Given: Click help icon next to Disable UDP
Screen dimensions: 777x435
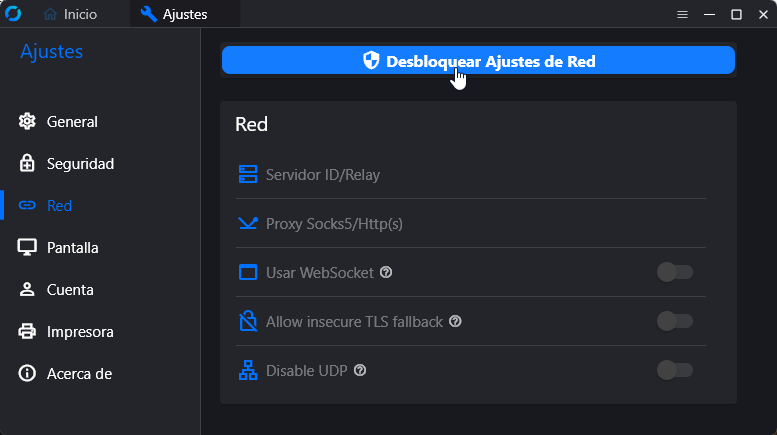Looking at the screenshot, I should (360, 371).
